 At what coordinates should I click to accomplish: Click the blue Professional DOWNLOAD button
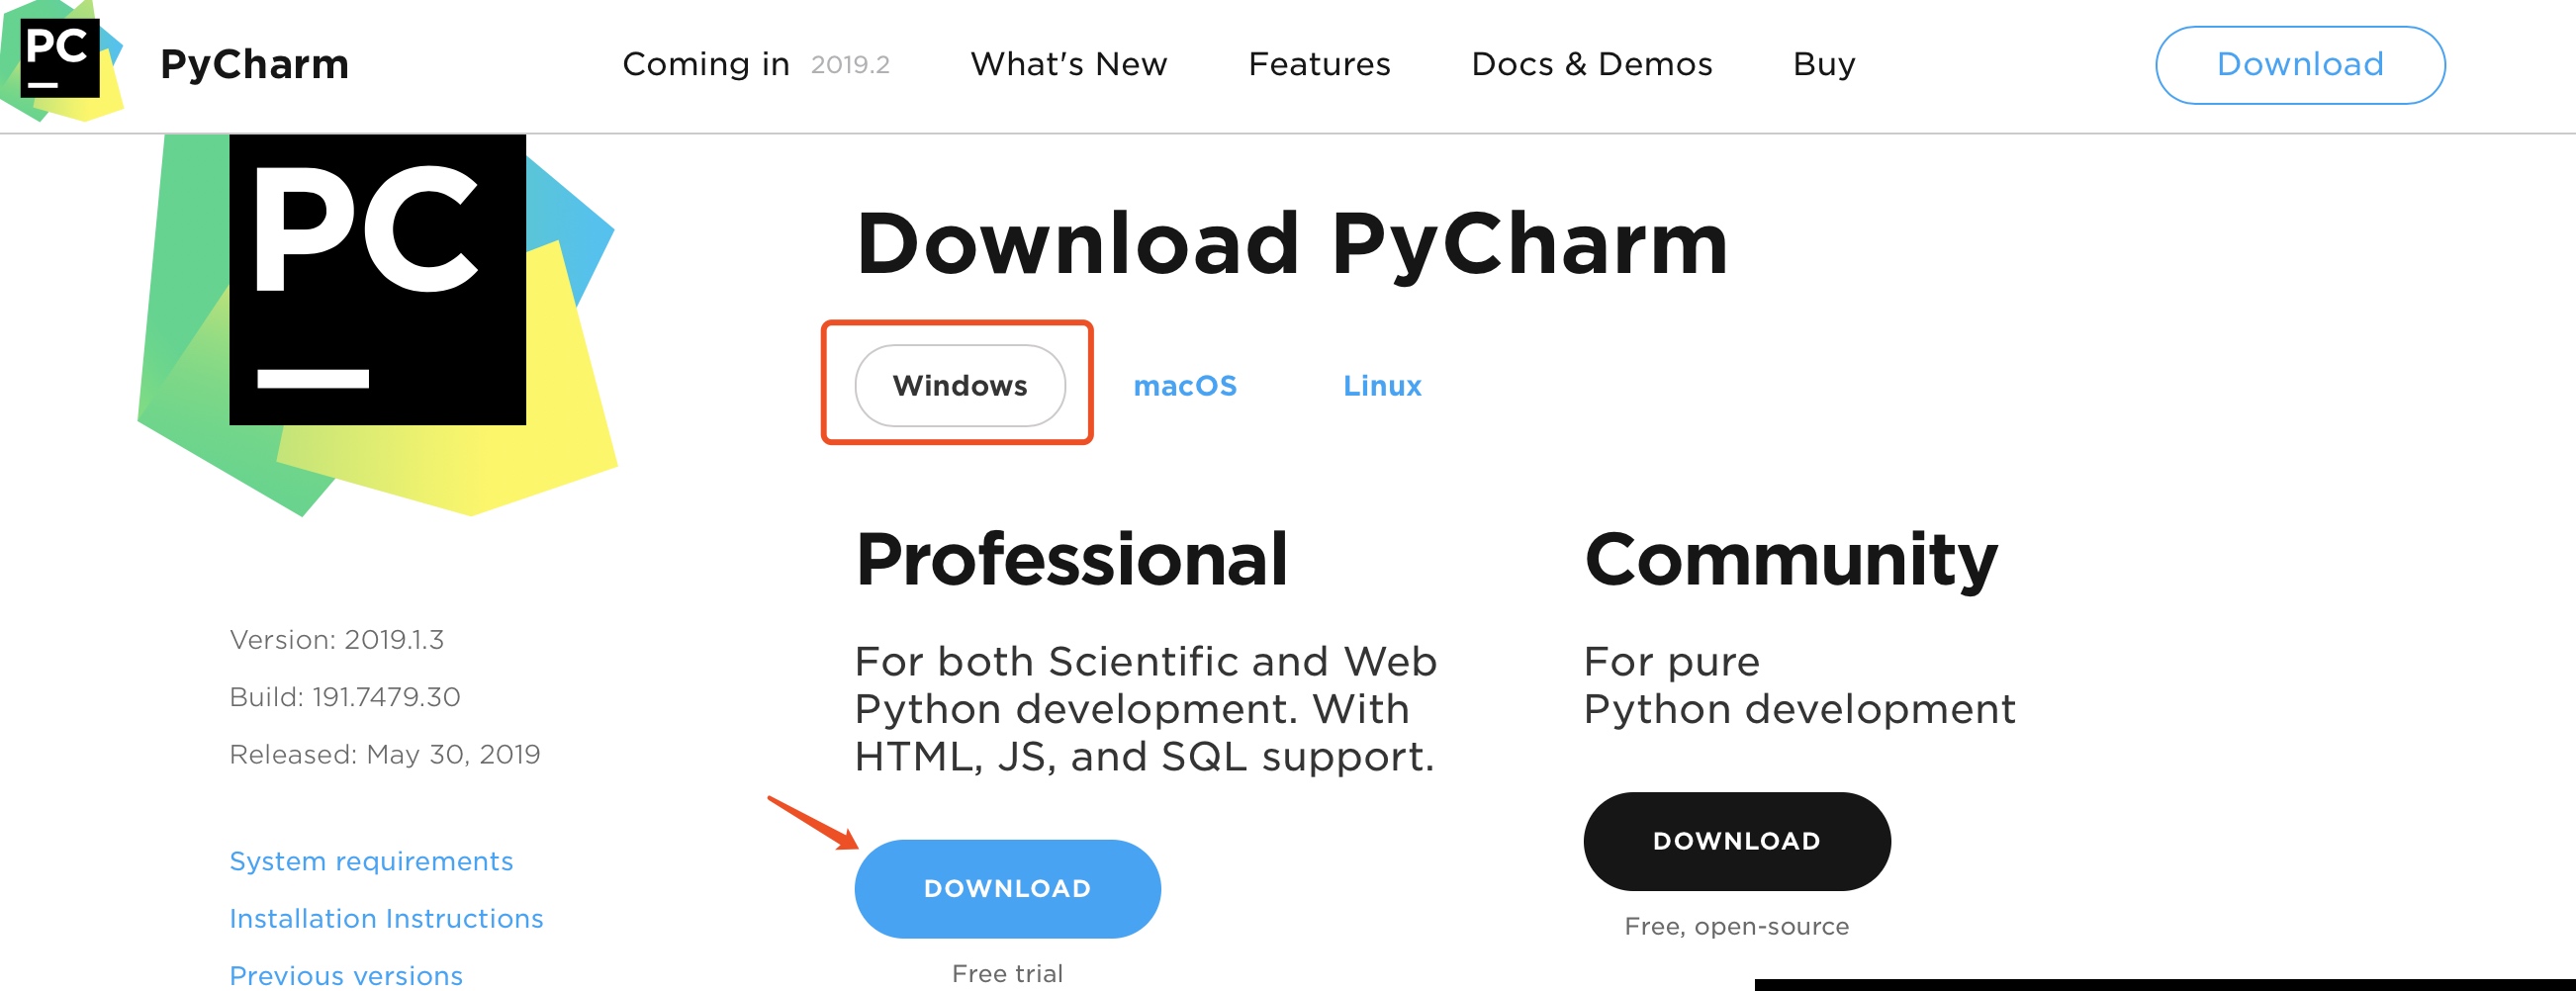1007,888
